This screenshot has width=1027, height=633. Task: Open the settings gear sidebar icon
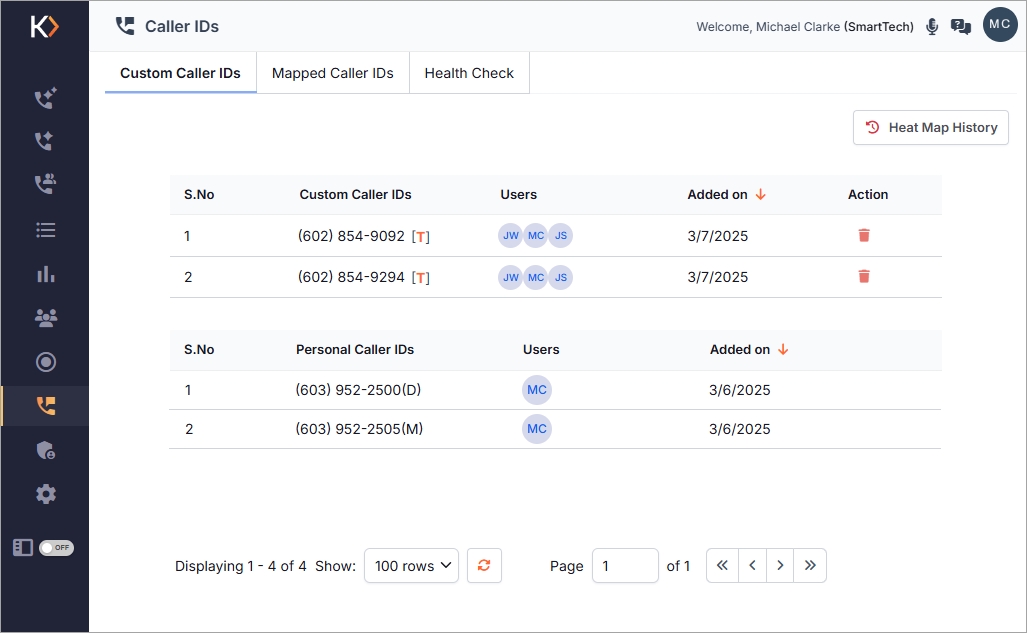[46, 494]
